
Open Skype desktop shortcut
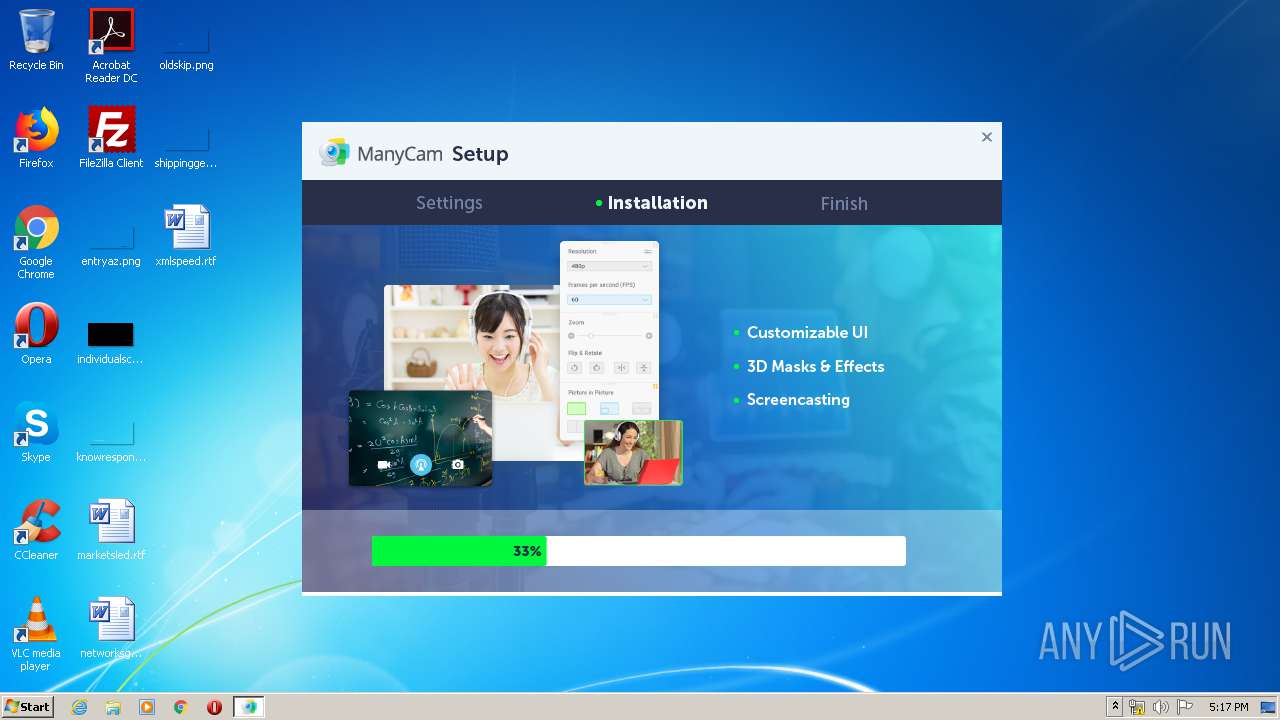tap(36, 432)
